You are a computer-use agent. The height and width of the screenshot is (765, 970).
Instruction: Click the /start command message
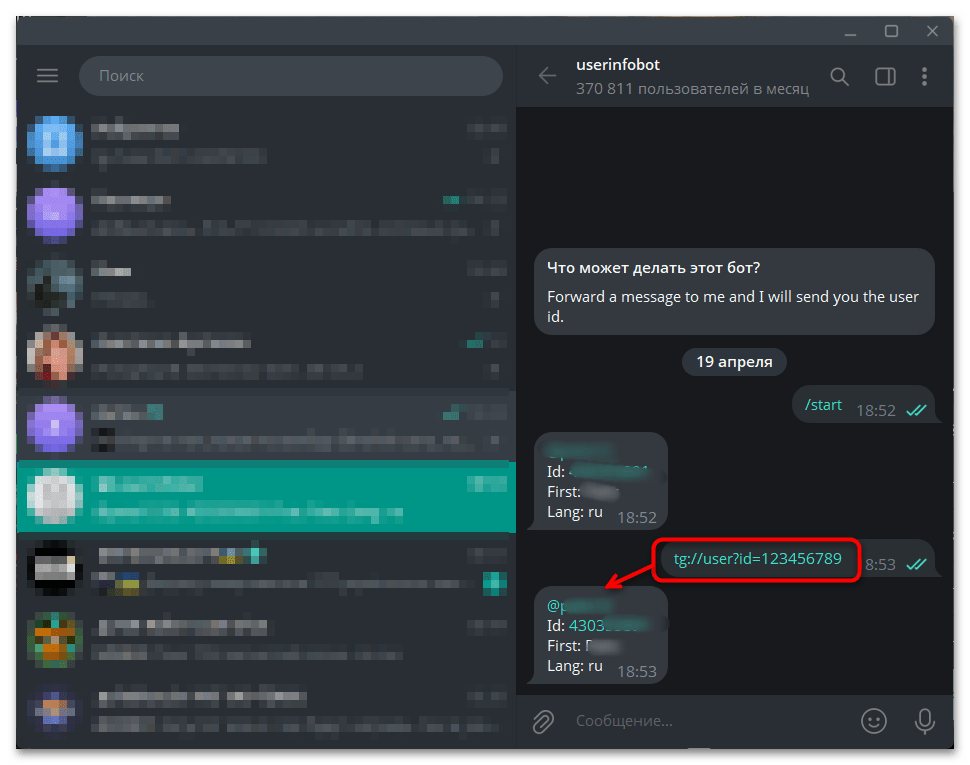click(x=823, y=405)
